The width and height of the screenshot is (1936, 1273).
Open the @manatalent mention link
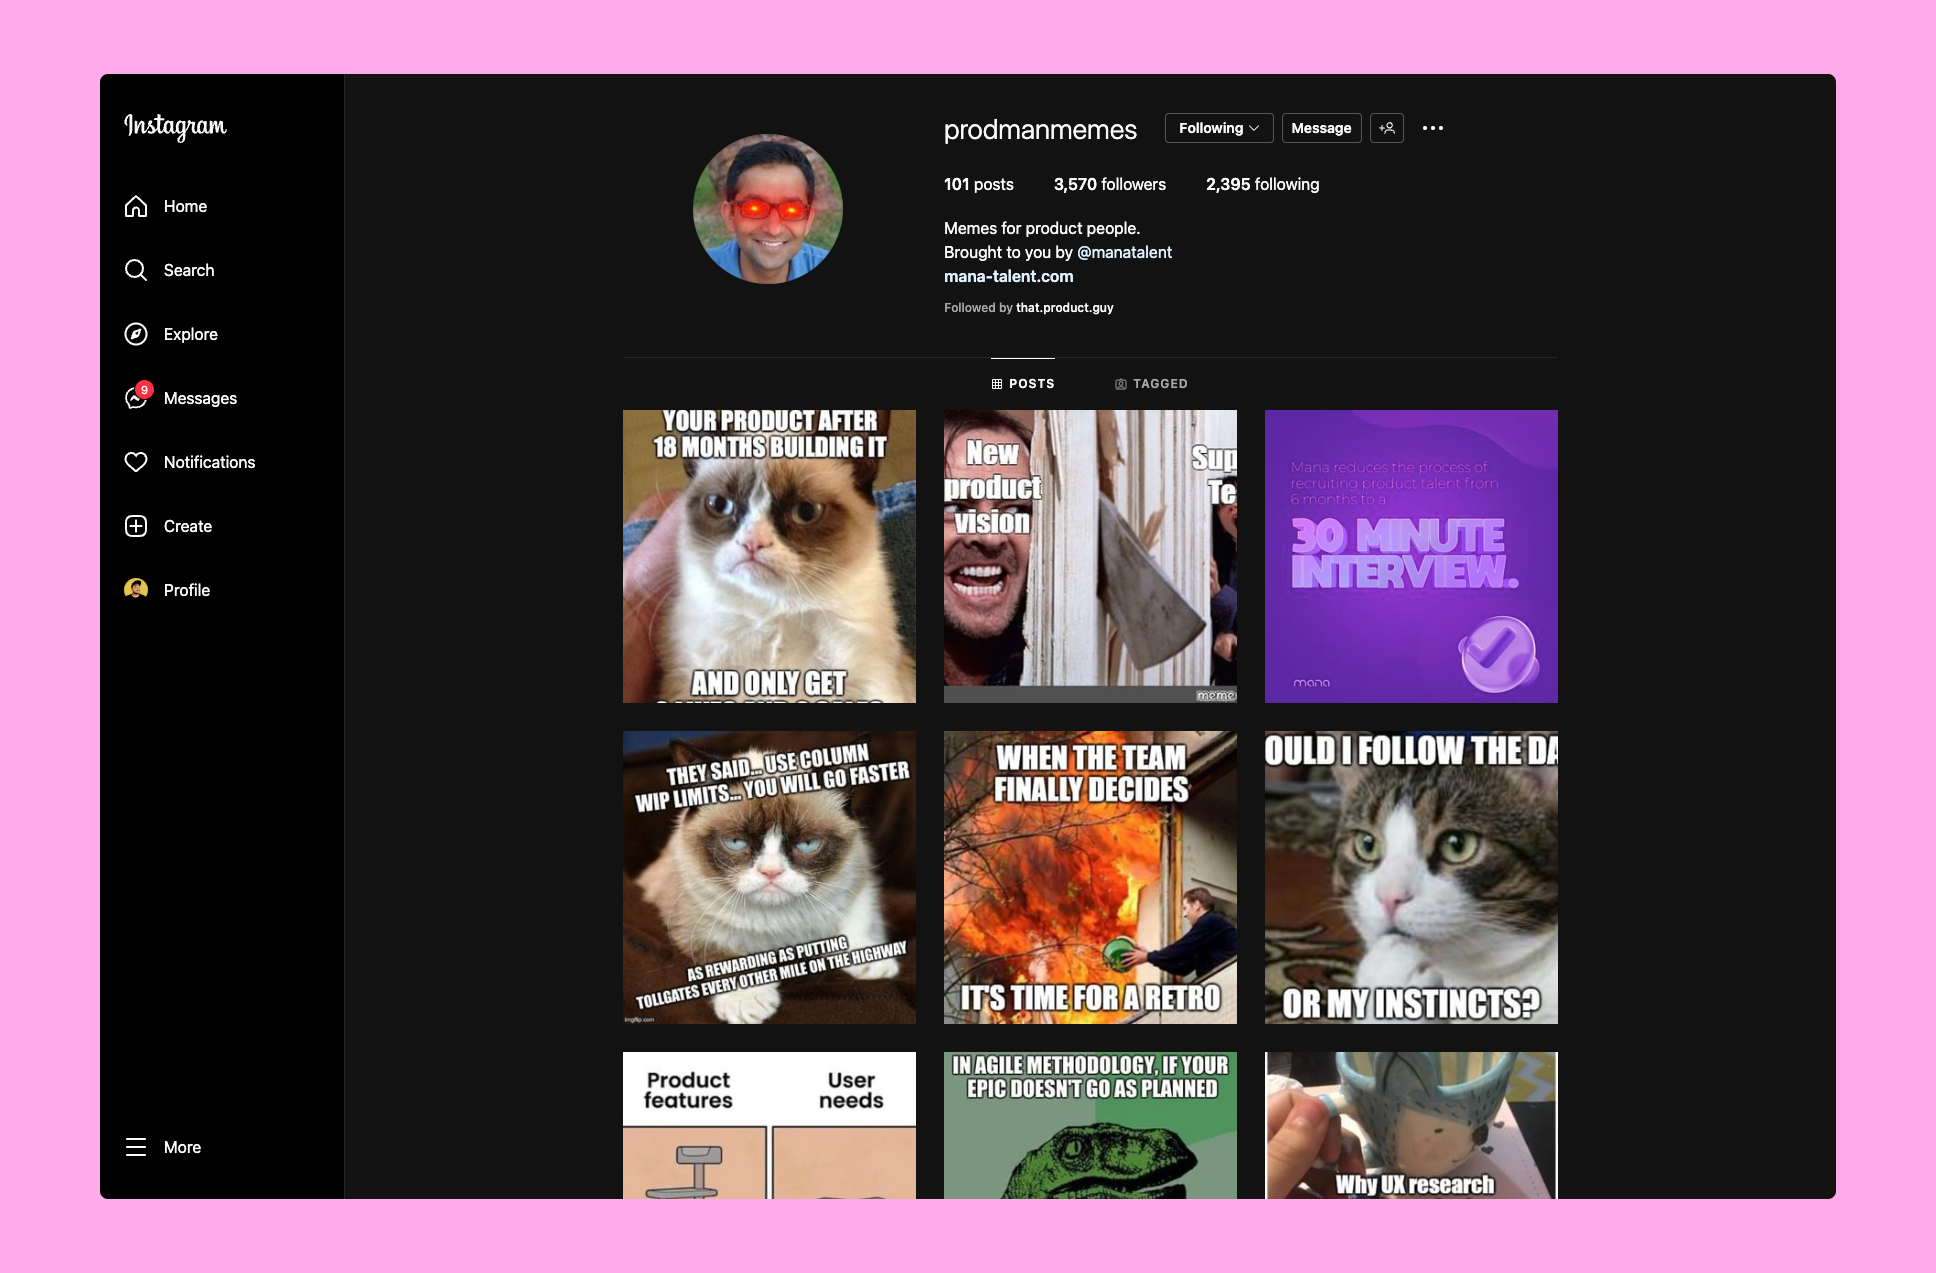1124,252
